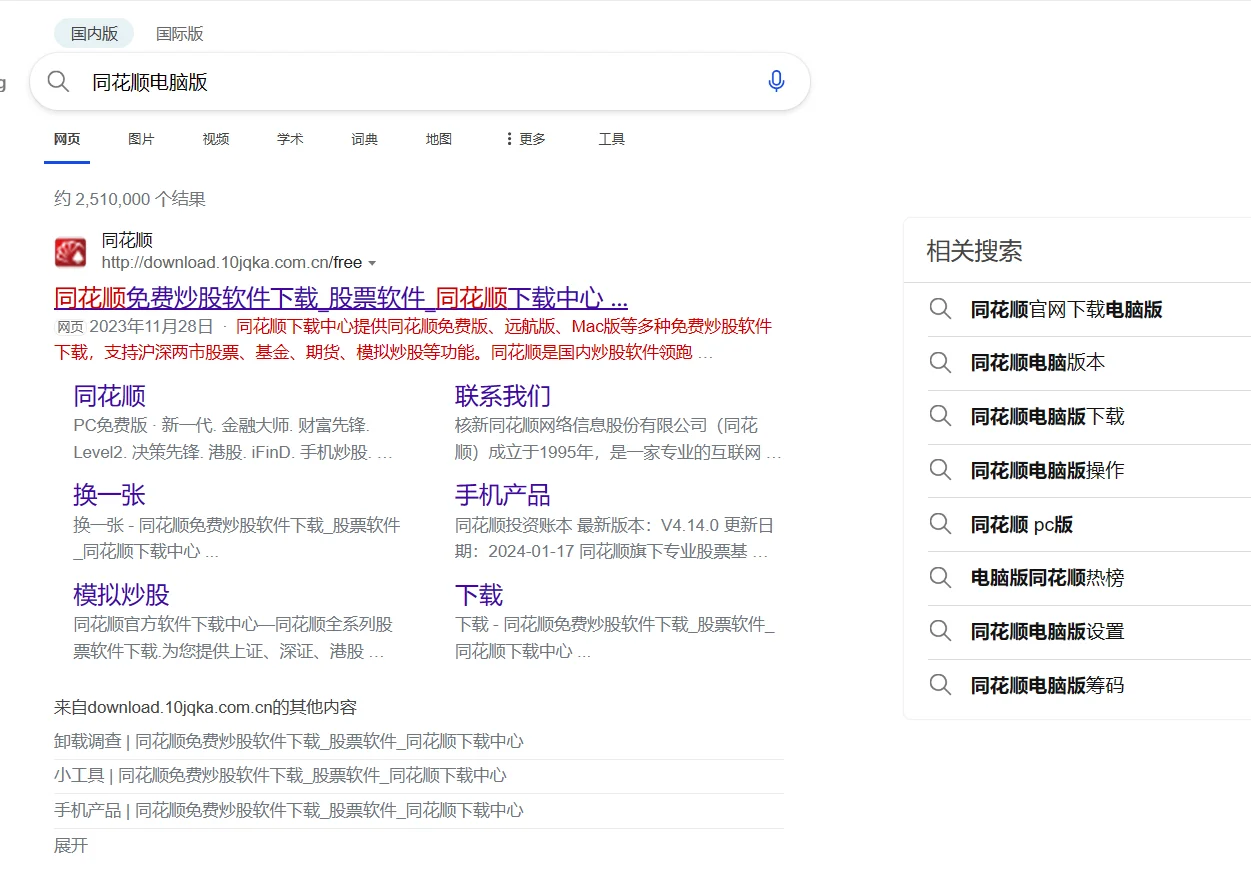Open the dropdown arrow next to the result URL
Screen dimensions: 1251x876
point(374,262)
